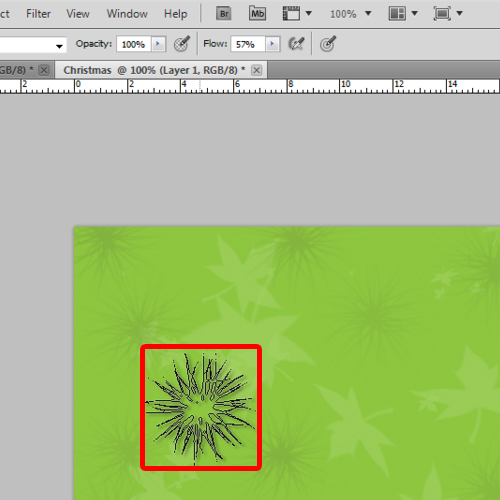
Task: Open the Opacity slider arrow
Action: tap(158, 44)
